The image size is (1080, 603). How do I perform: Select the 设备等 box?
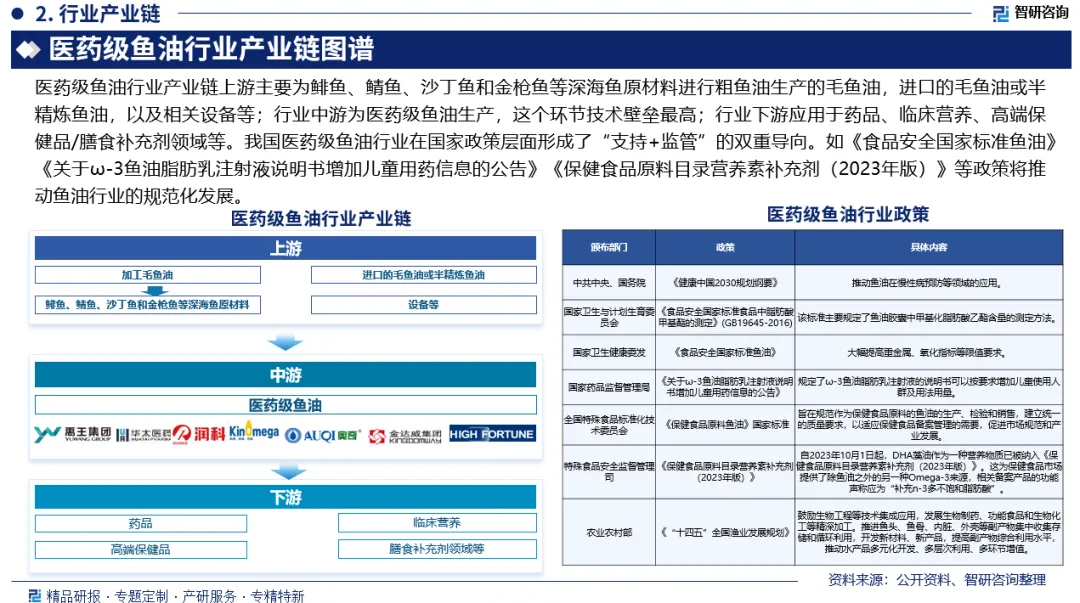pos(424,305)
